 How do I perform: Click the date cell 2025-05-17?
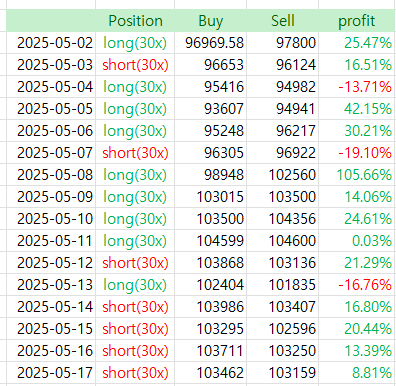coord(51,373)
